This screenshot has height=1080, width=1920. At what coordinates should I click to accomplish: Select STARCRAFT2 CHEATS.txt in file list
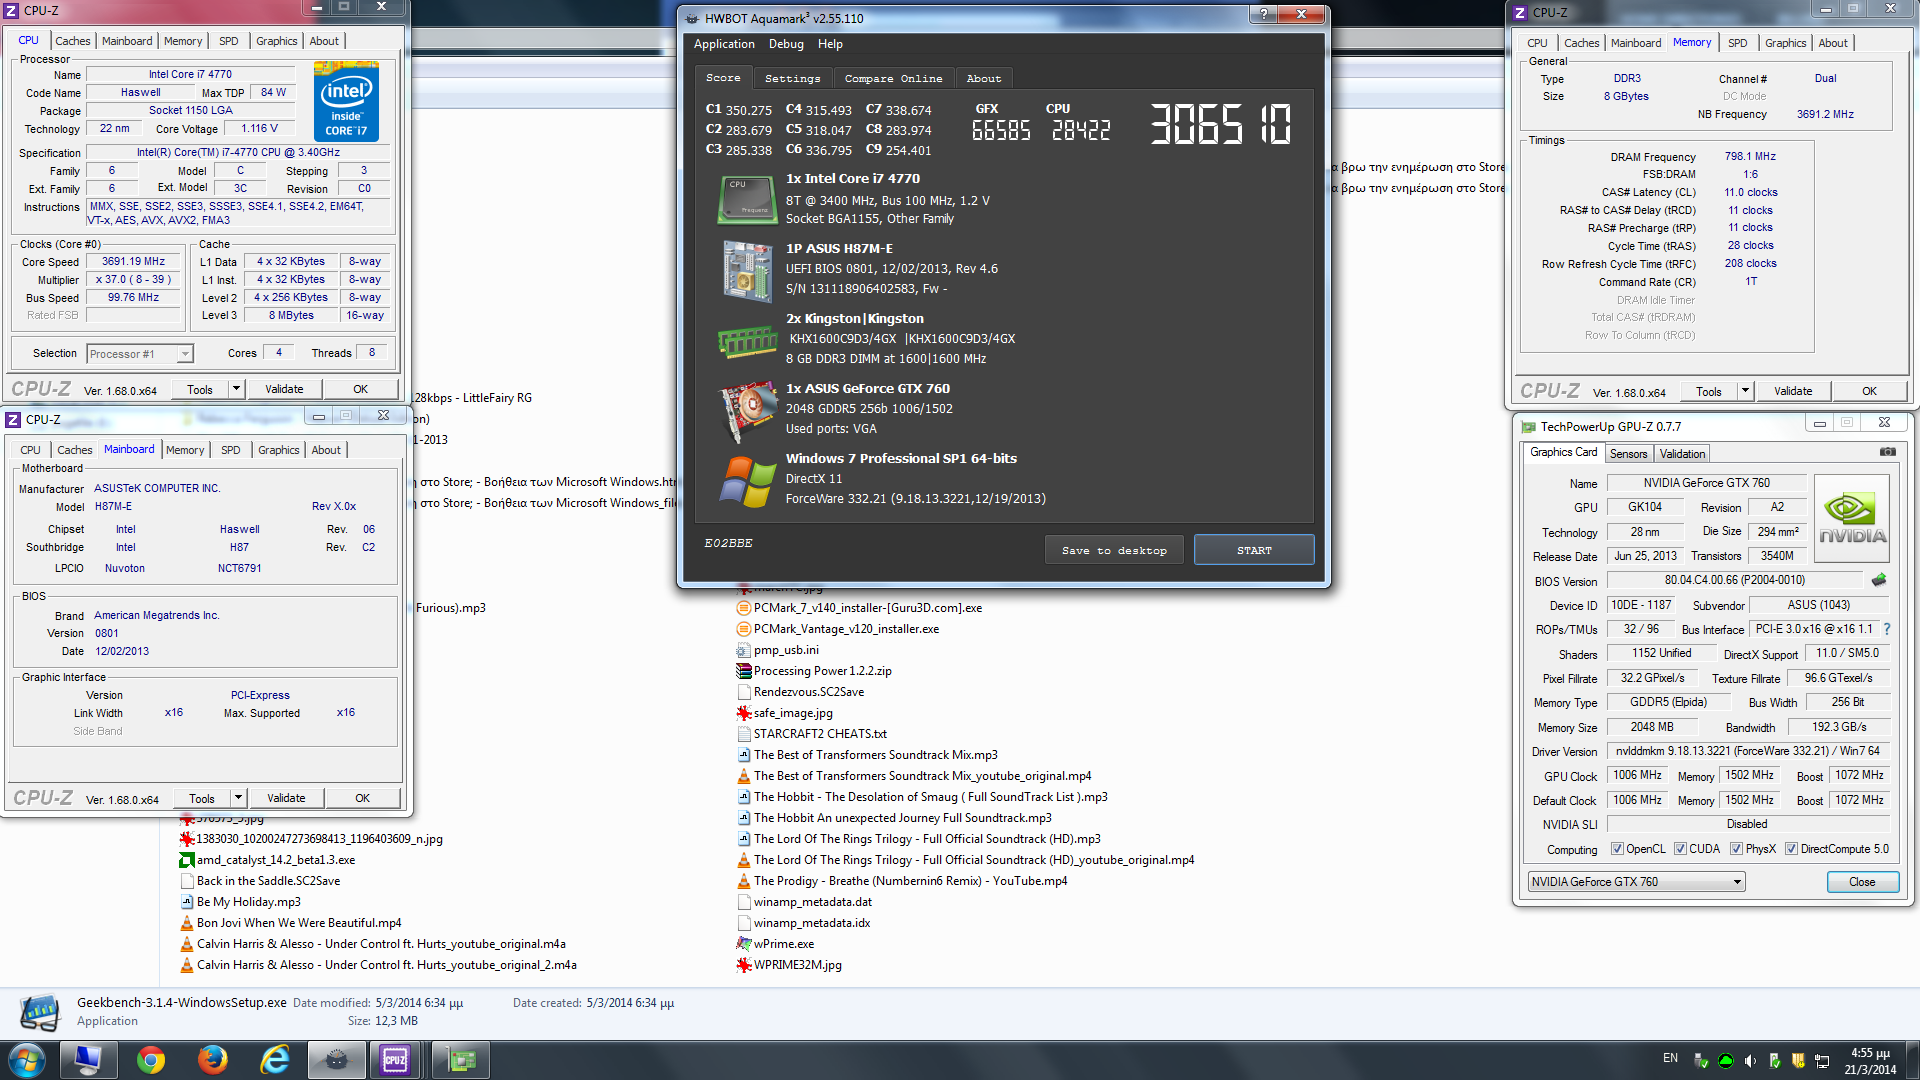tap(820, 734)
